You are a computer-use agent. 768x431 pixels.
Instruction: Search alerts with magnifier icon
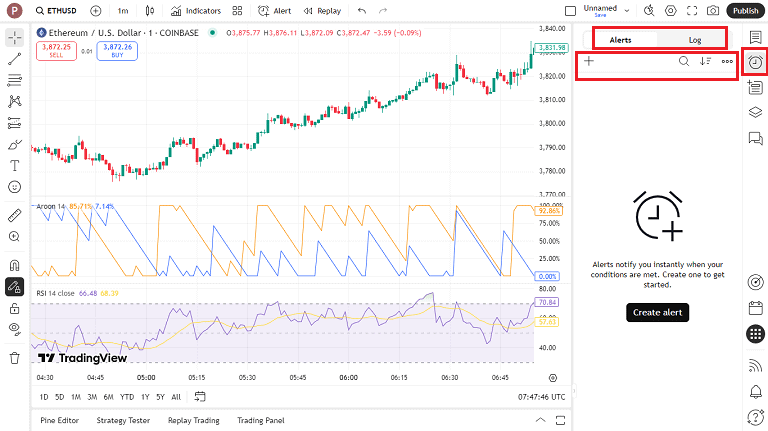tap(684, 61)
